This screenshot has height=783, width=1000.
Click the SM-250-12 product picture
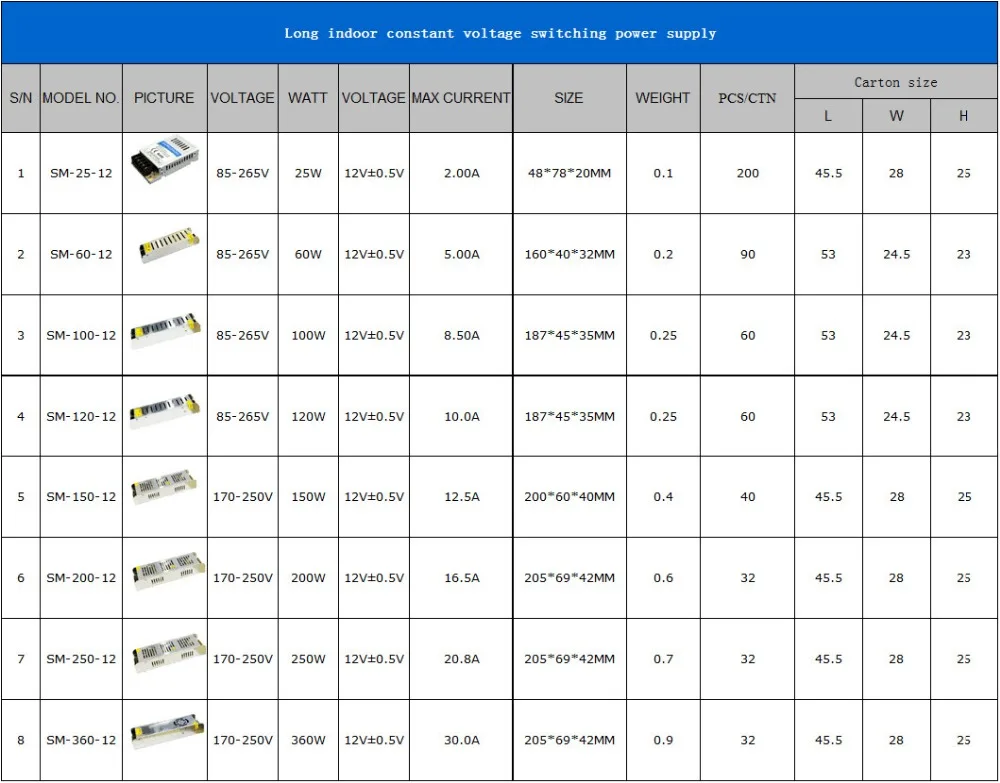tap(169, 652)
